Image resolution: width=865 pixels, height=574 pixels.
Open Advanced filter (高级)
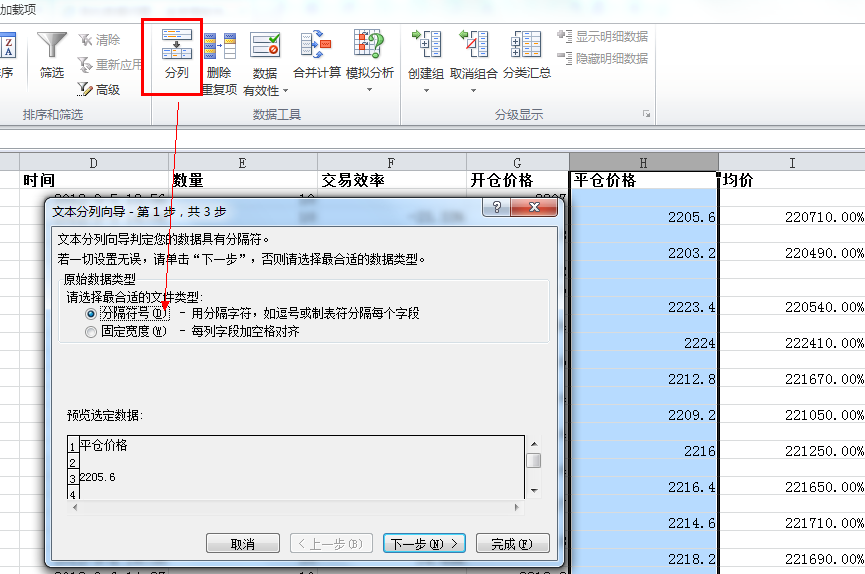[x=99, y=89]
